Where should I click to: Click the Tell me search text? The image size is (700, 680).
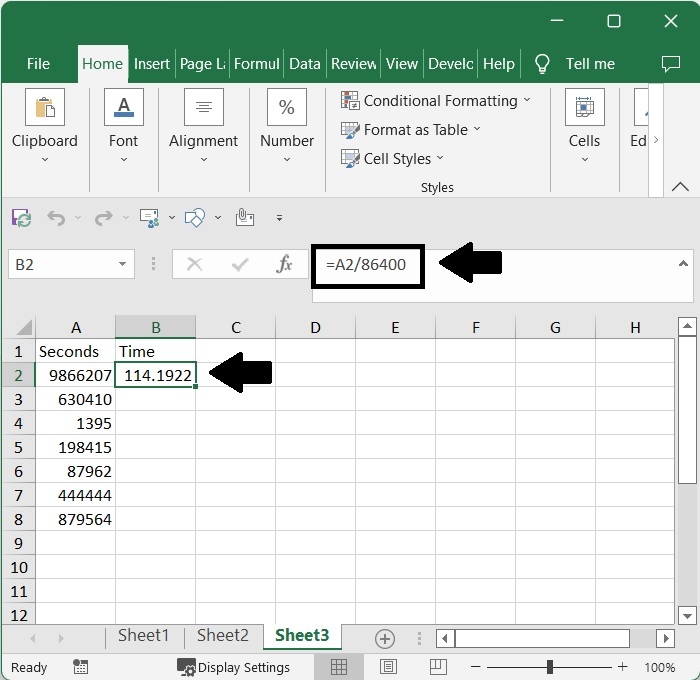(x=590, y=64)
